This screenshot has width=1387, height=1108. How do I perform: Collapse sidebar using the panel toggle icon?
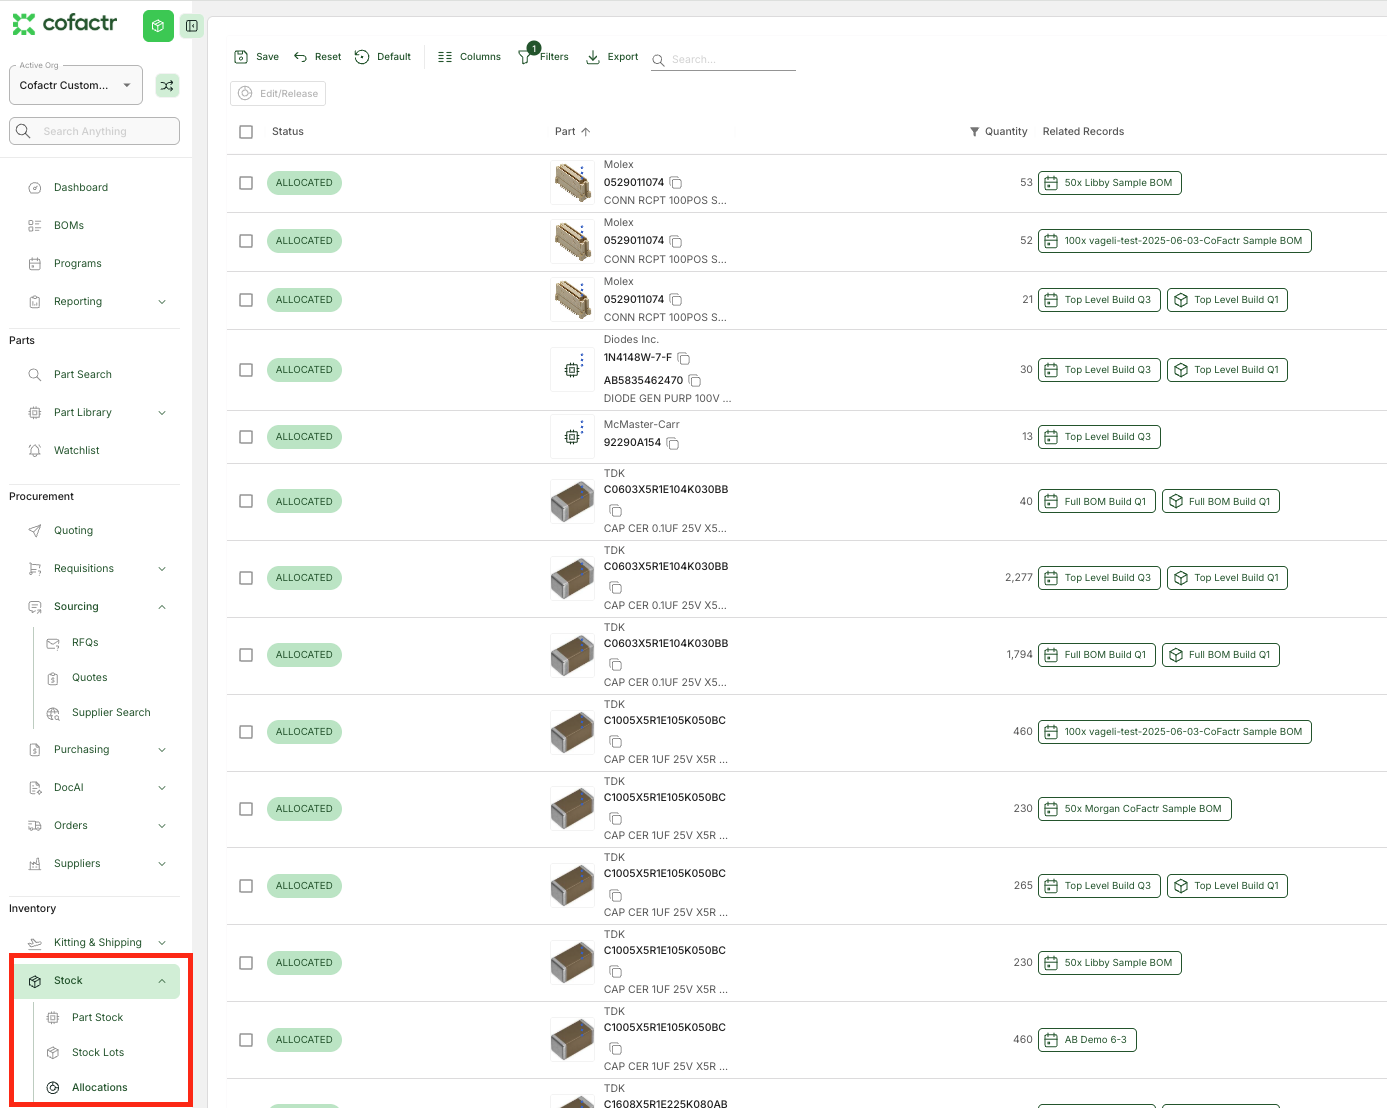coord(192,26)
